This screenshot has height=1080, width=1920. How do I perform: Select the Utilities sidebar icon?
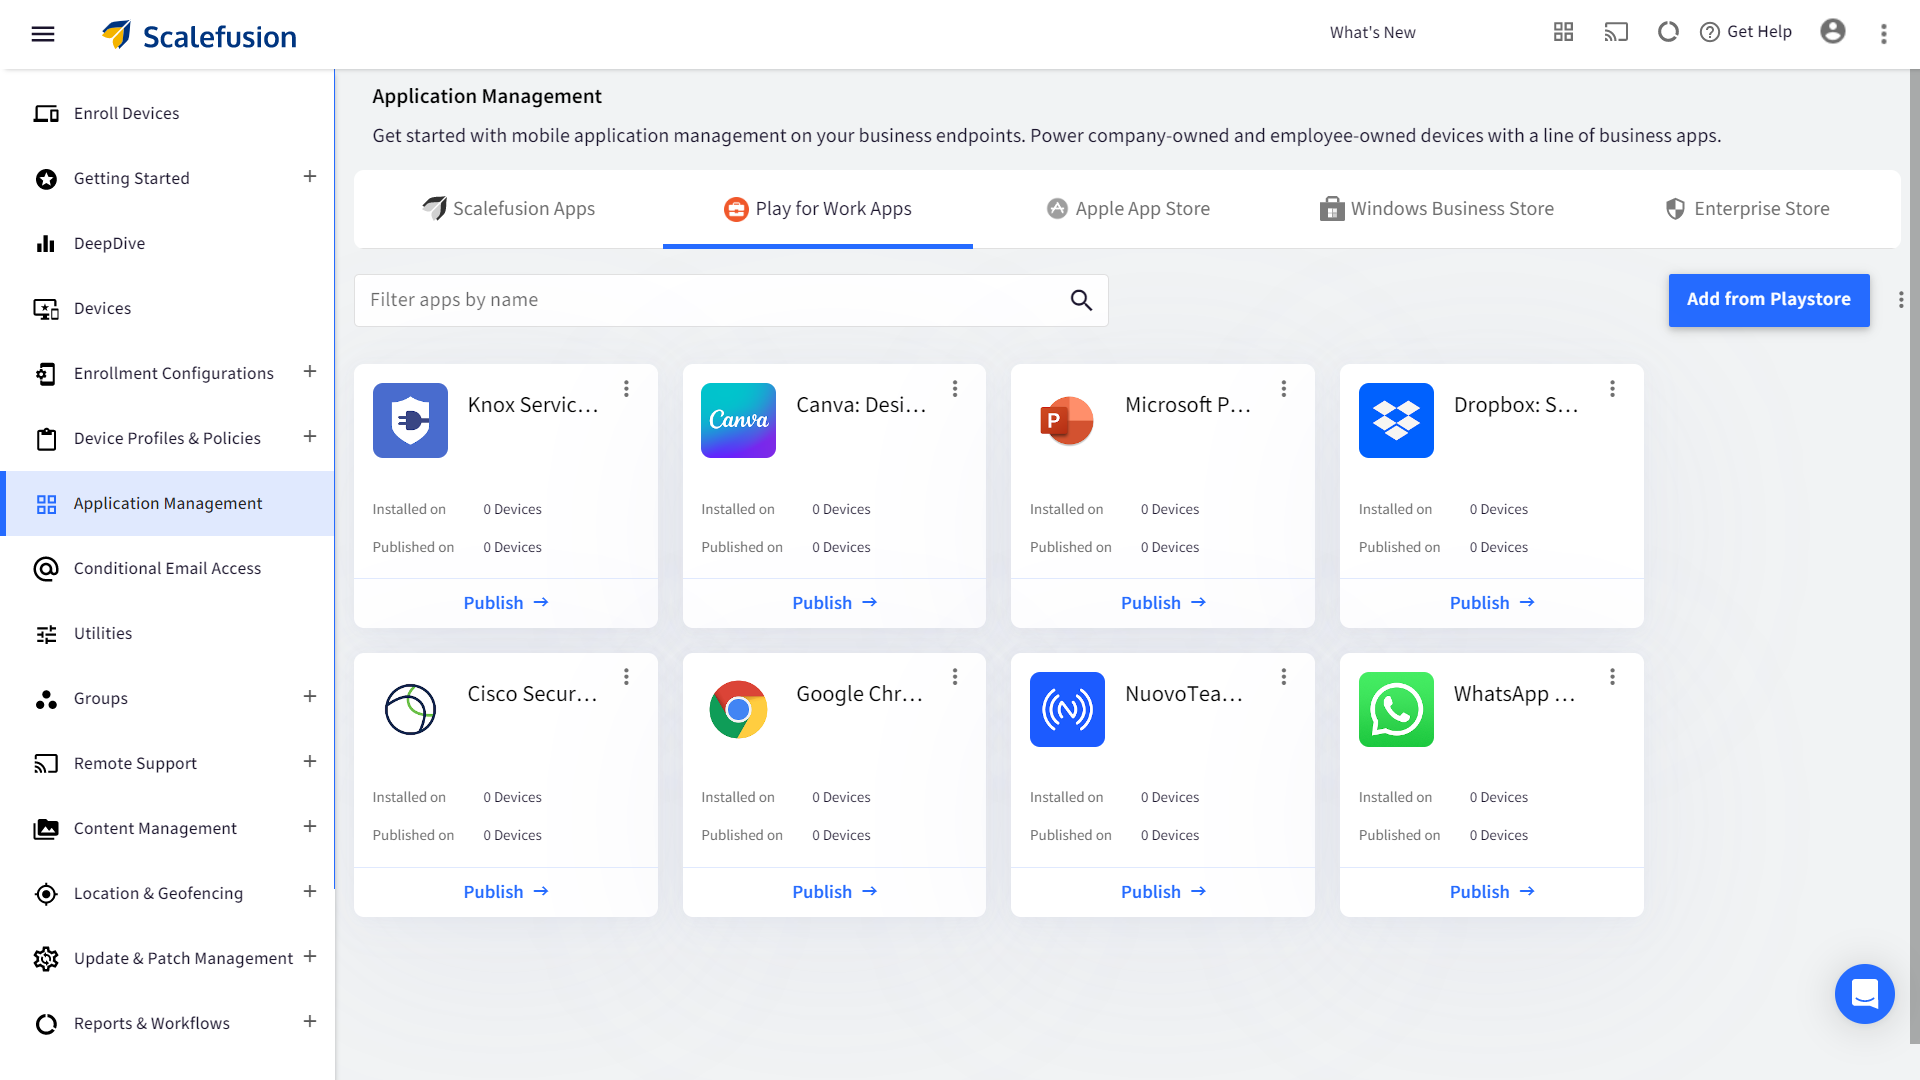(46, 633)
